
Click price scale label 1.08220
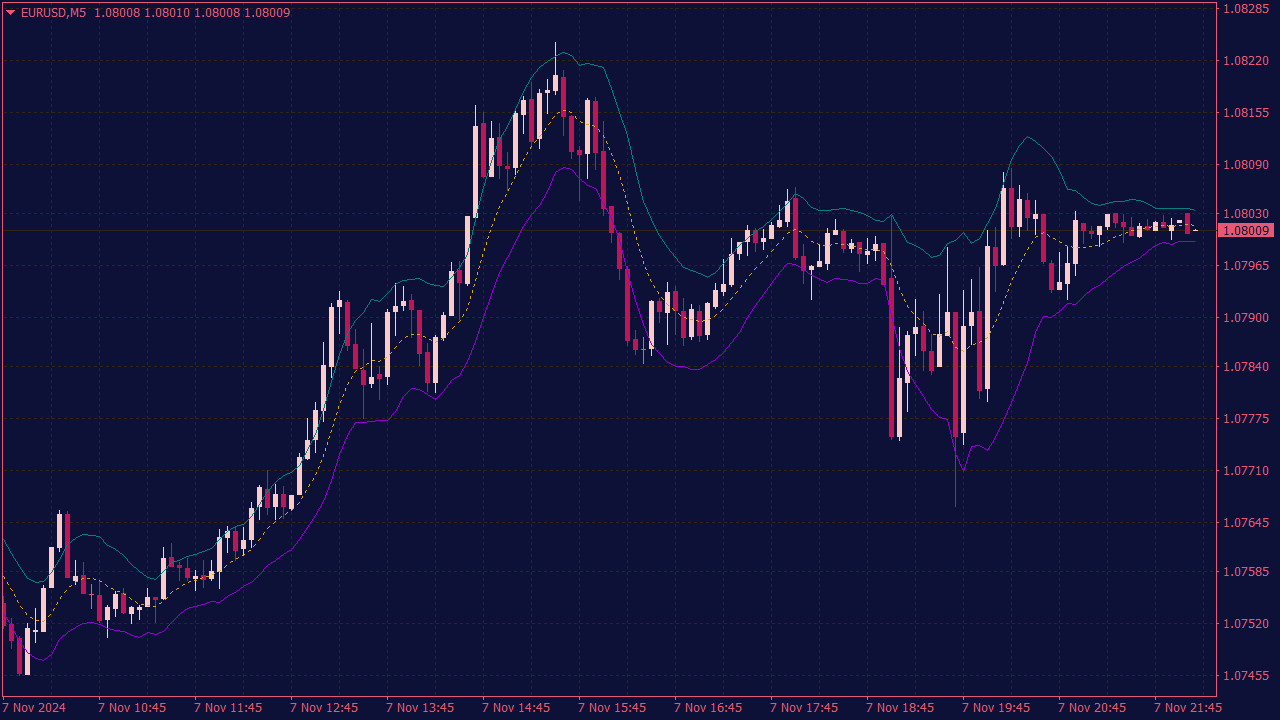tap(1246, 61)
